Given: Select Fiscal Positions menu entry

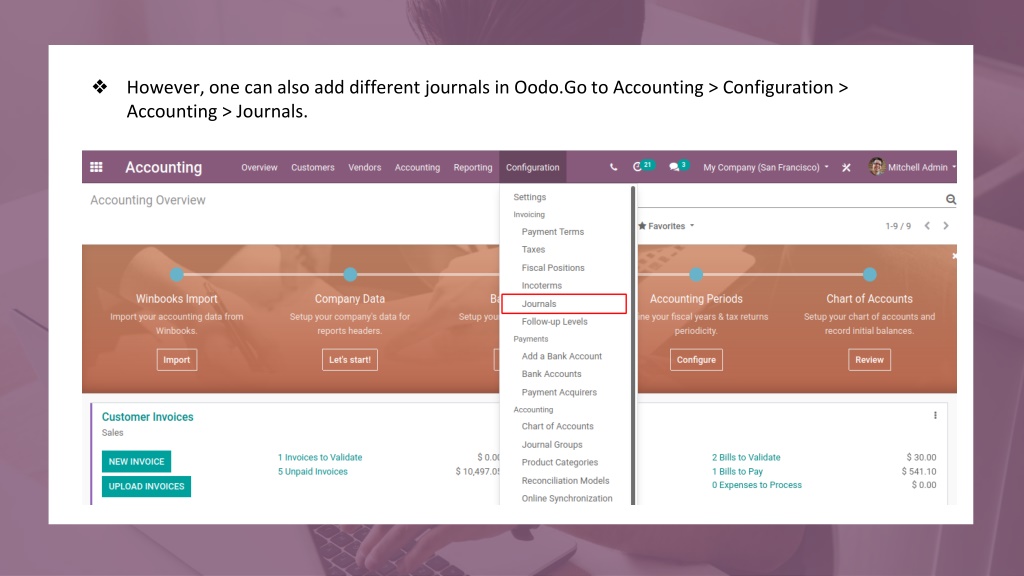Looking at the screenshot, I should (x=553, y=268).
